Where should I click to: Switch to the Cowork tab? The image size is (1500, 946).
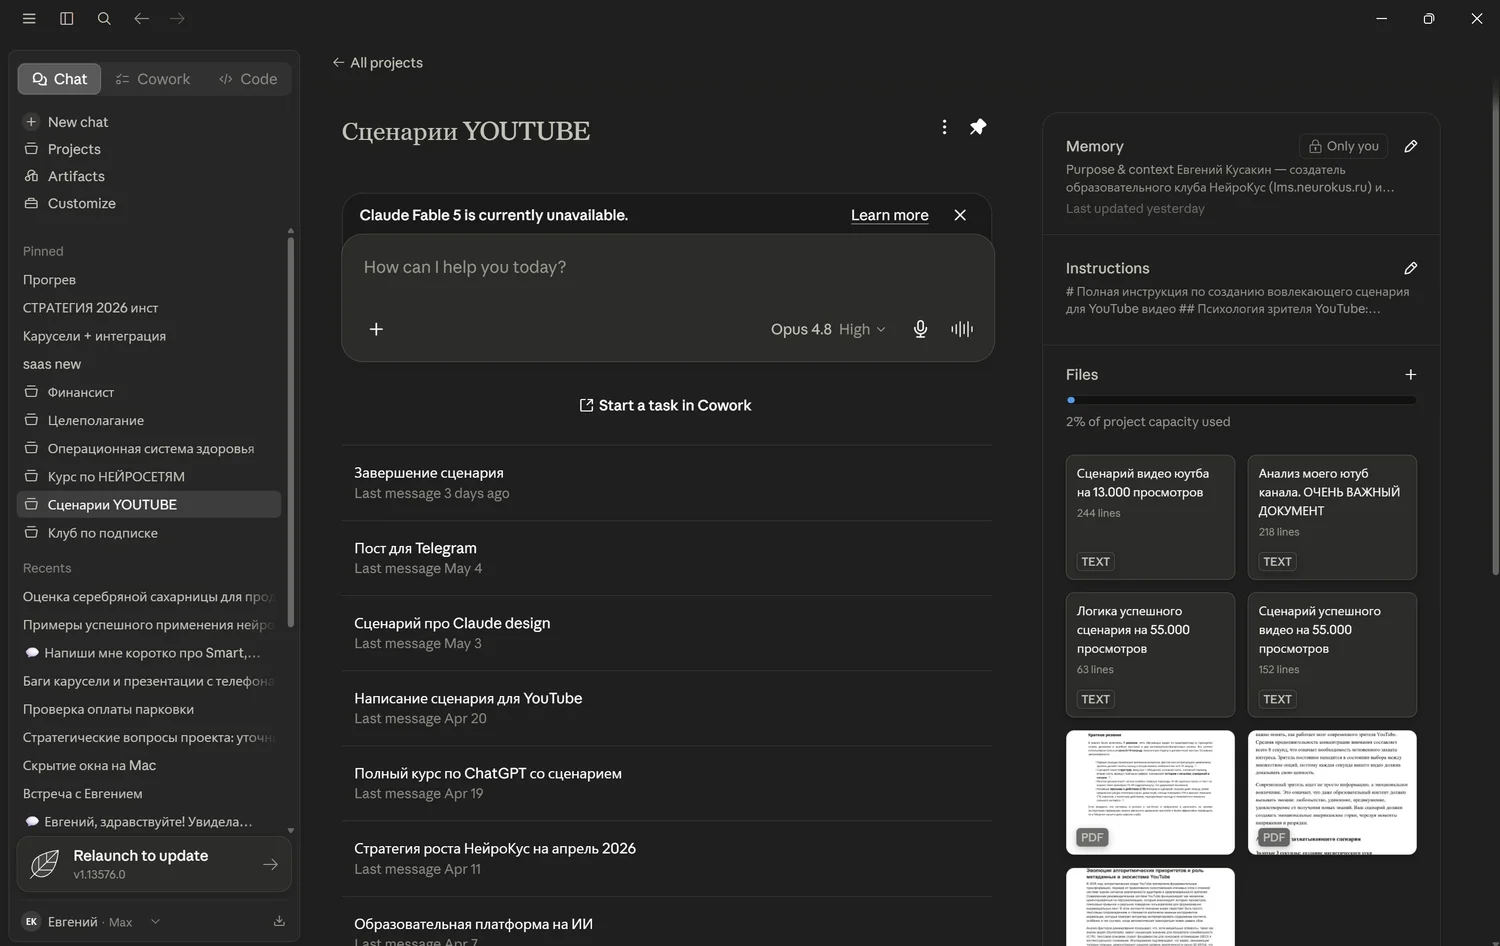(x=153, y=79)
